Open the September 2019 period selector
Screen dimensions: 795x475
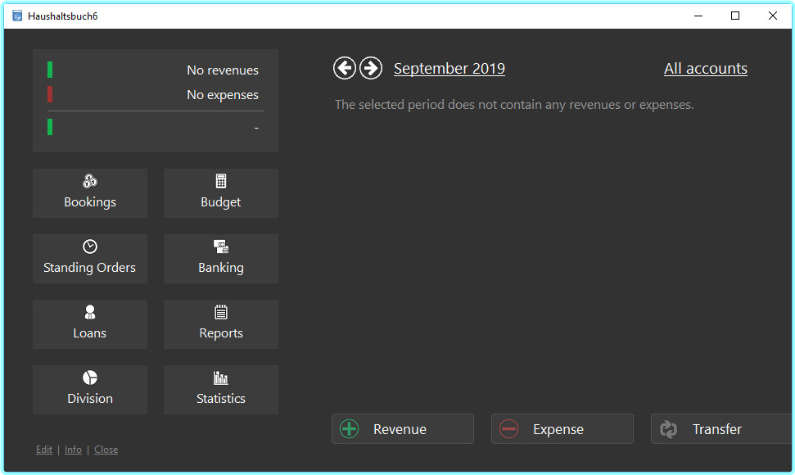[x=449, y=69]
